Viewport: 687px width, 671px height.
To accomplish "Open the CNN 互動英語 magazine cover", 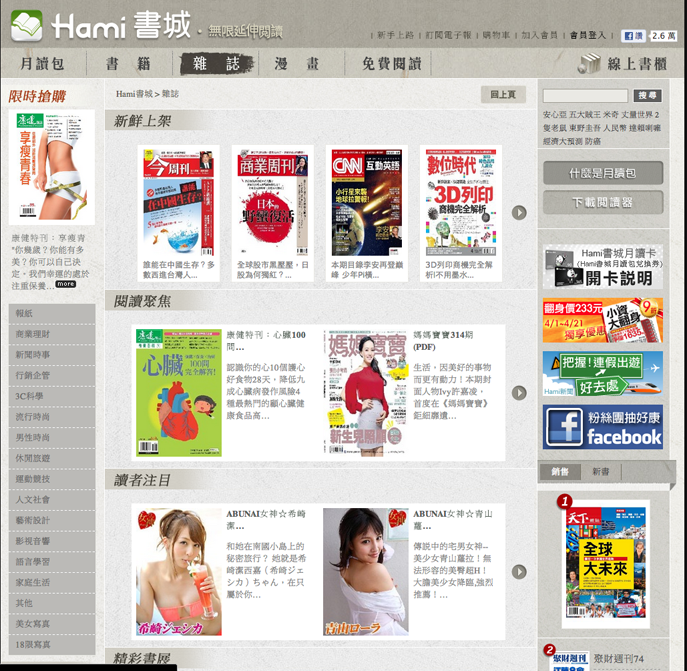I will coord(366,202).
